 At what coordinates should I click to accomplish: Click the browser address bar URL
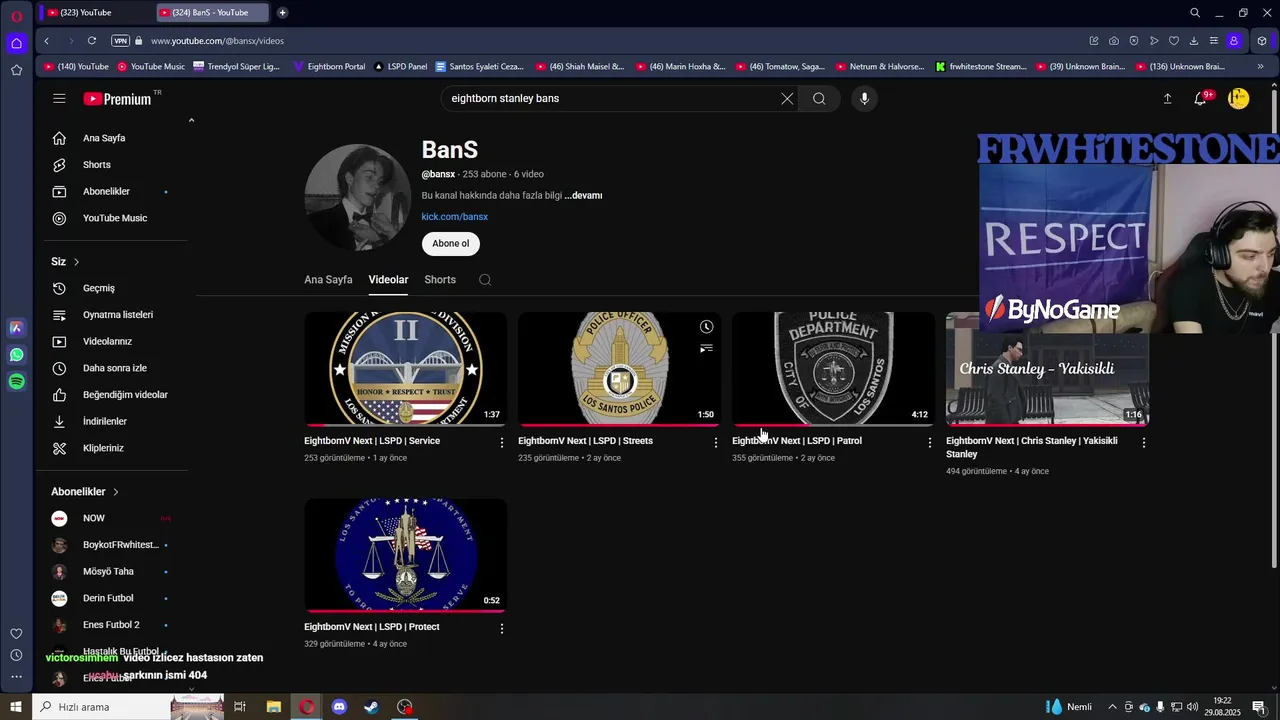point(217,41)
